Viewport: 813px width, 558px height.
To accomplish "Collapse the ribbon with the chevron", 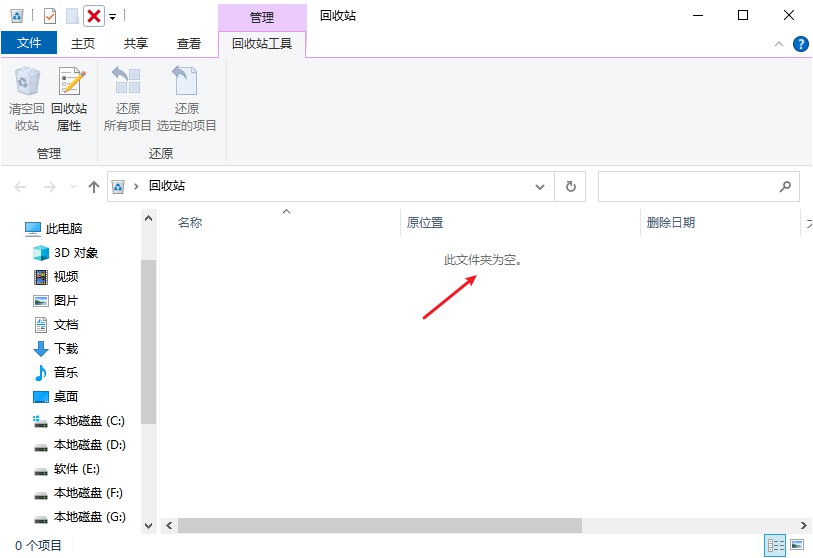I will tap(779, 44).
